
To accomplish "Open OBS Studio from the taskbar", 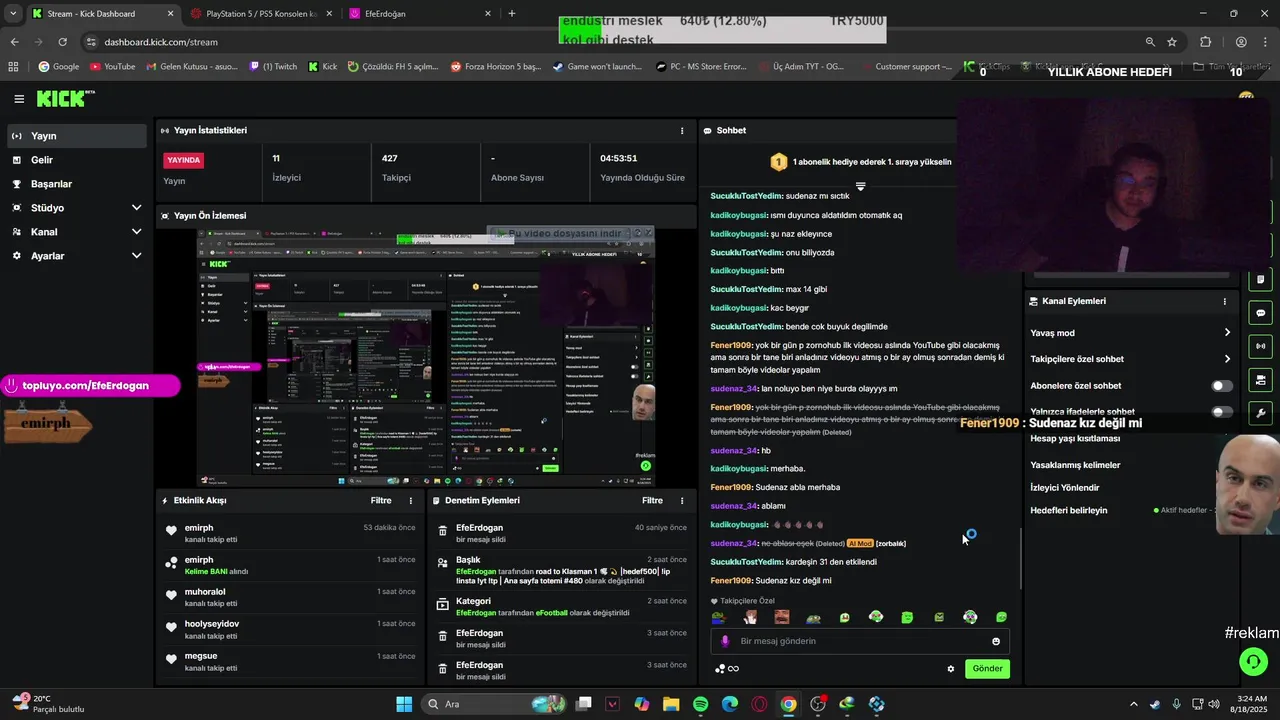I will 818,704.
